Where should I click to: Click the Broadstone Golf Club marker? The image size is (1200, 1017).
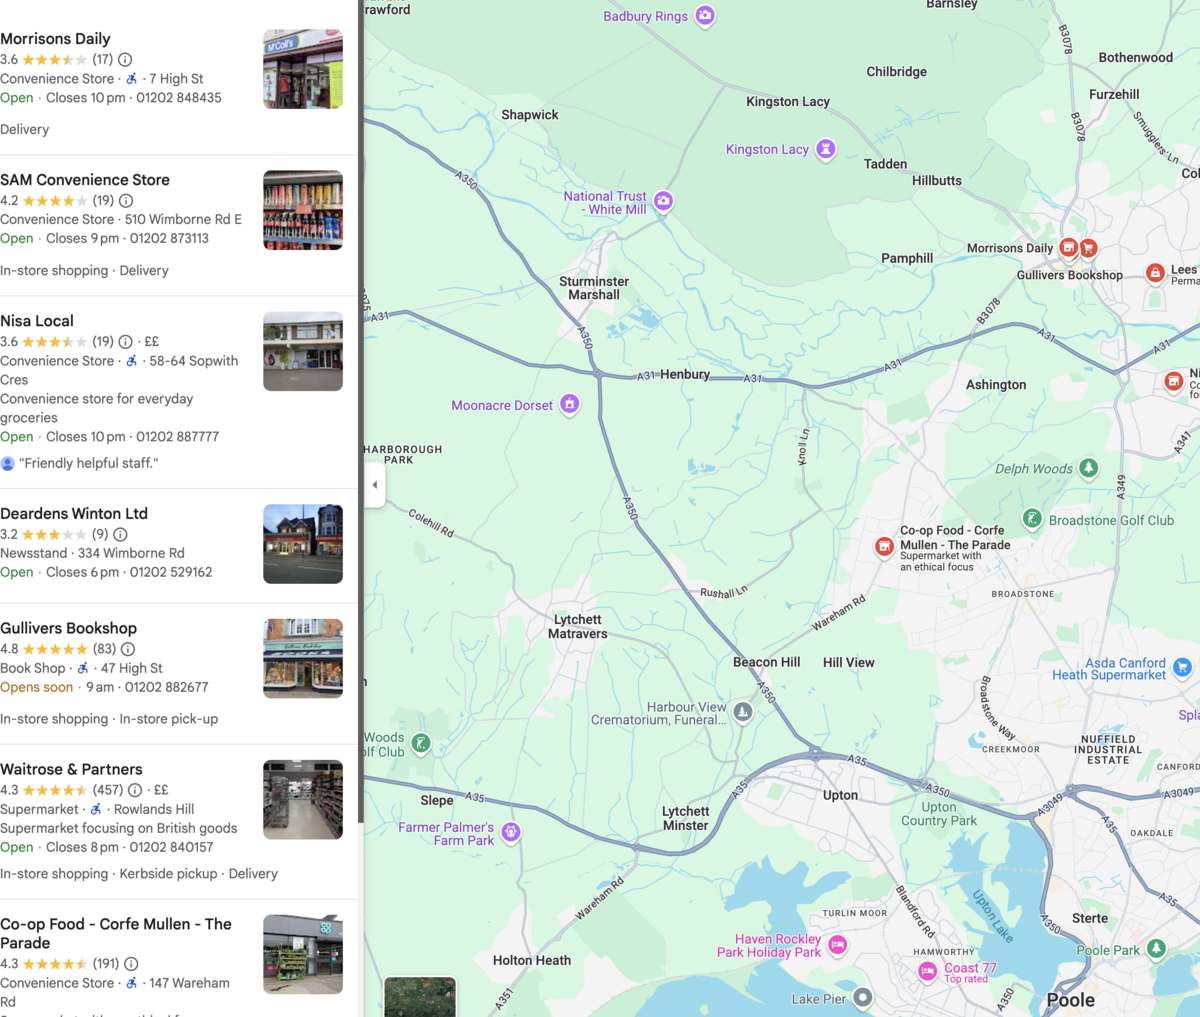coord(1032,518)
